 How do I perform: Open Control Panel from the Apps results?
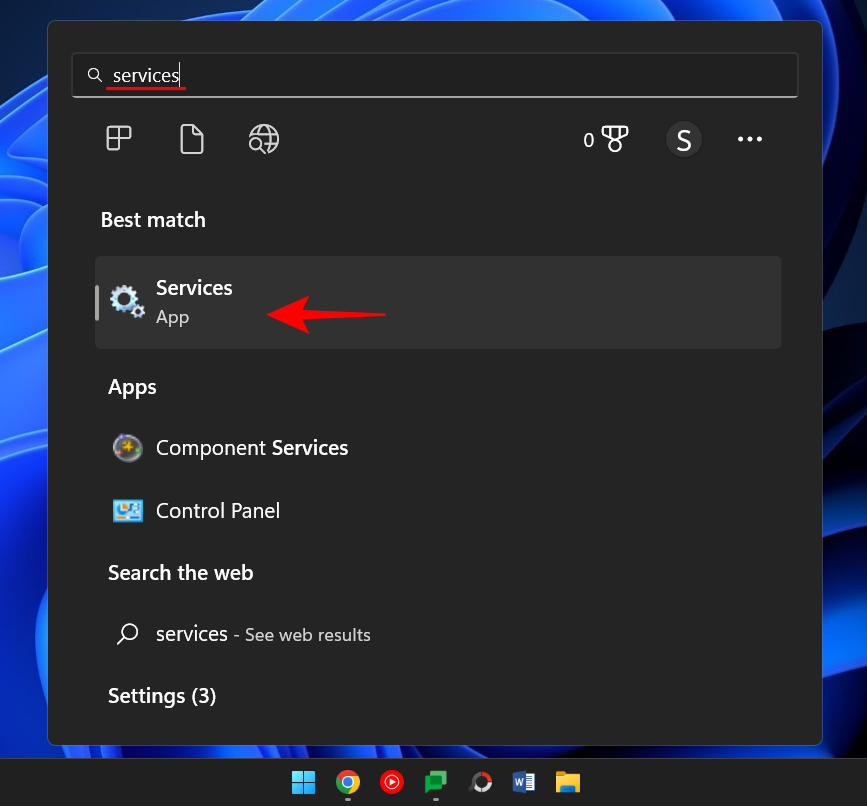coord(217,511)
